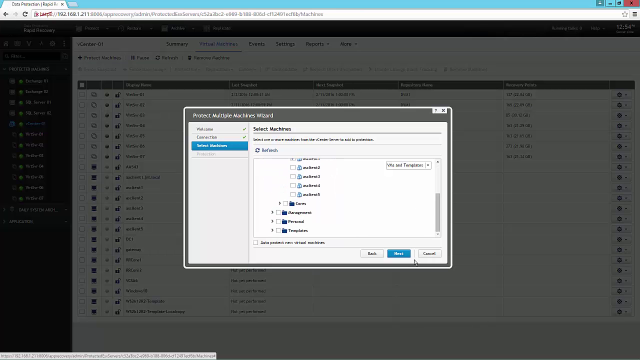Image resolution: width=640 pixels, height=360 pixels.
Task: Click the scroll up arrow in tree
Action: tap(438, 162)
